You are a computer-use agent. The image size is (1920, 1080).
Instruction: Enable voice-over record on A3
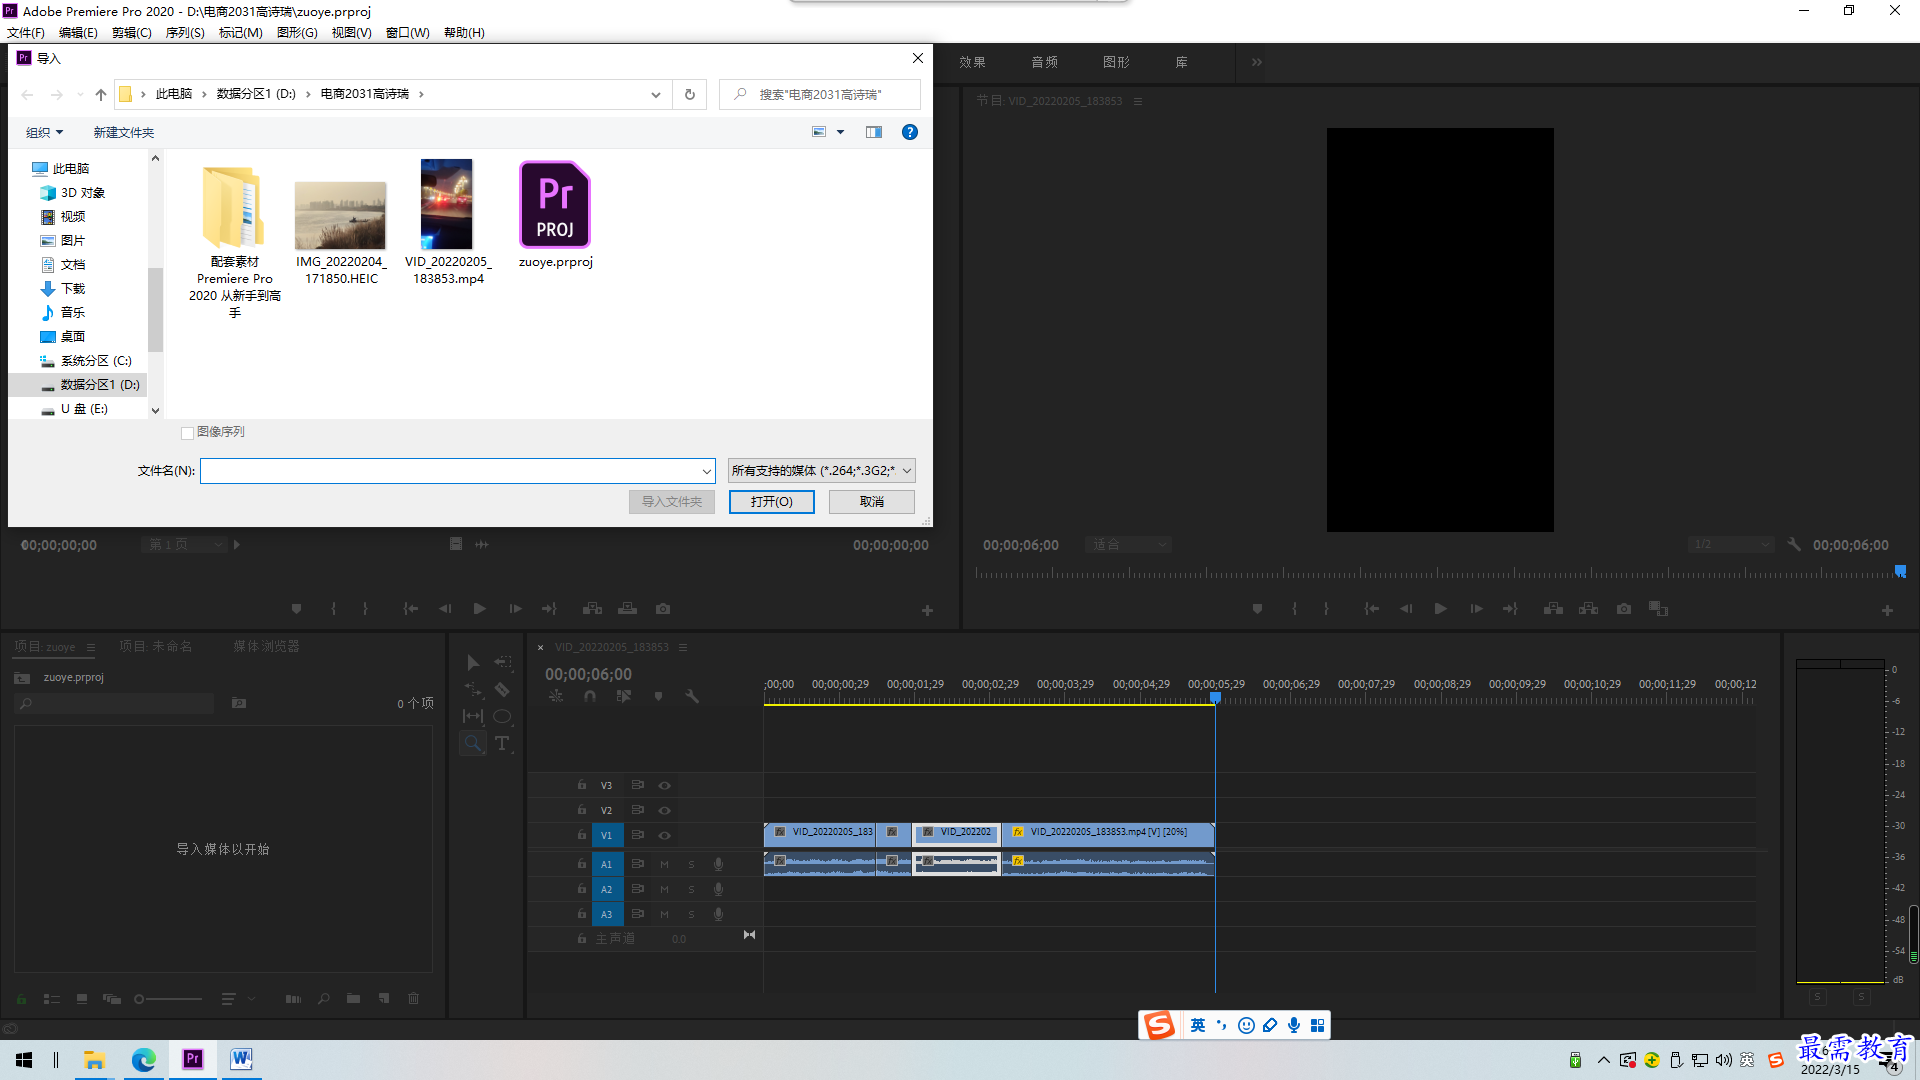click(718, 914)
